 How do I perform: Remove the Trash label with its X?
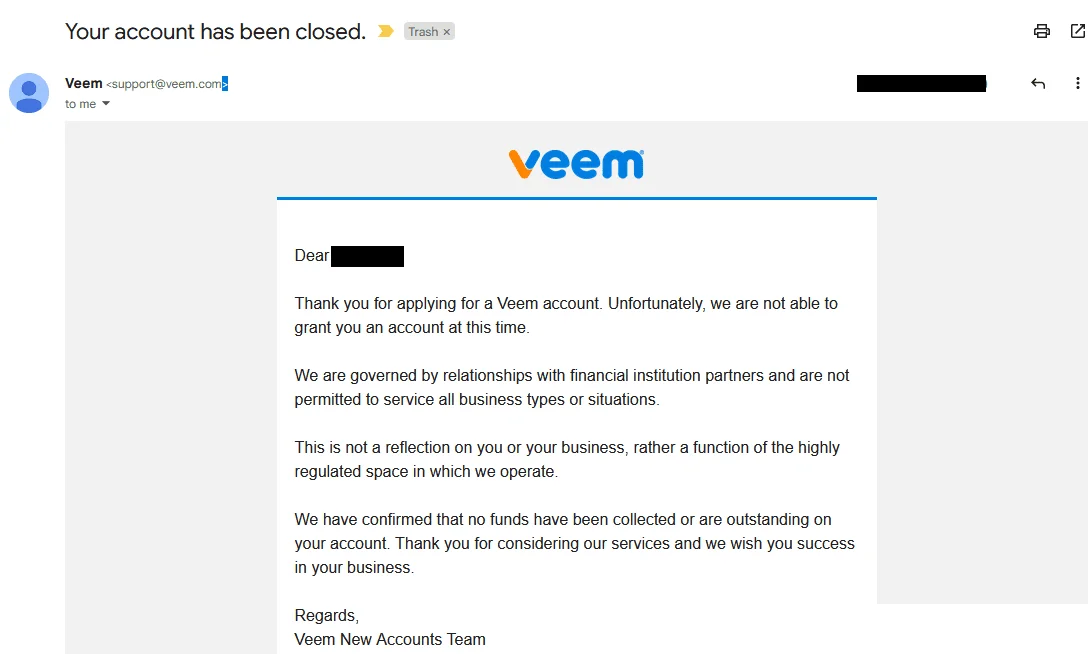(x=447, y=32)
